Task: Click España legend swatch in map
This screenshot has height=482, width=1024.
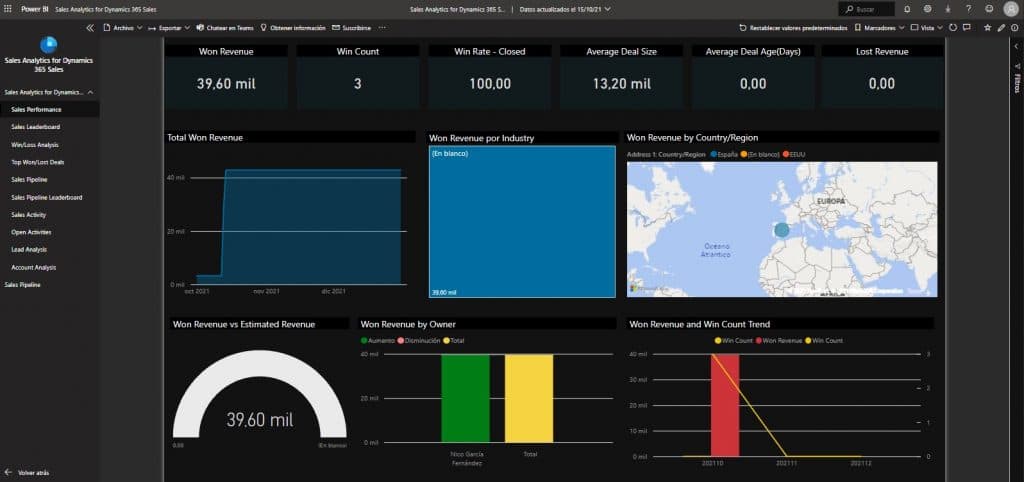Action: tap(714, 155)
